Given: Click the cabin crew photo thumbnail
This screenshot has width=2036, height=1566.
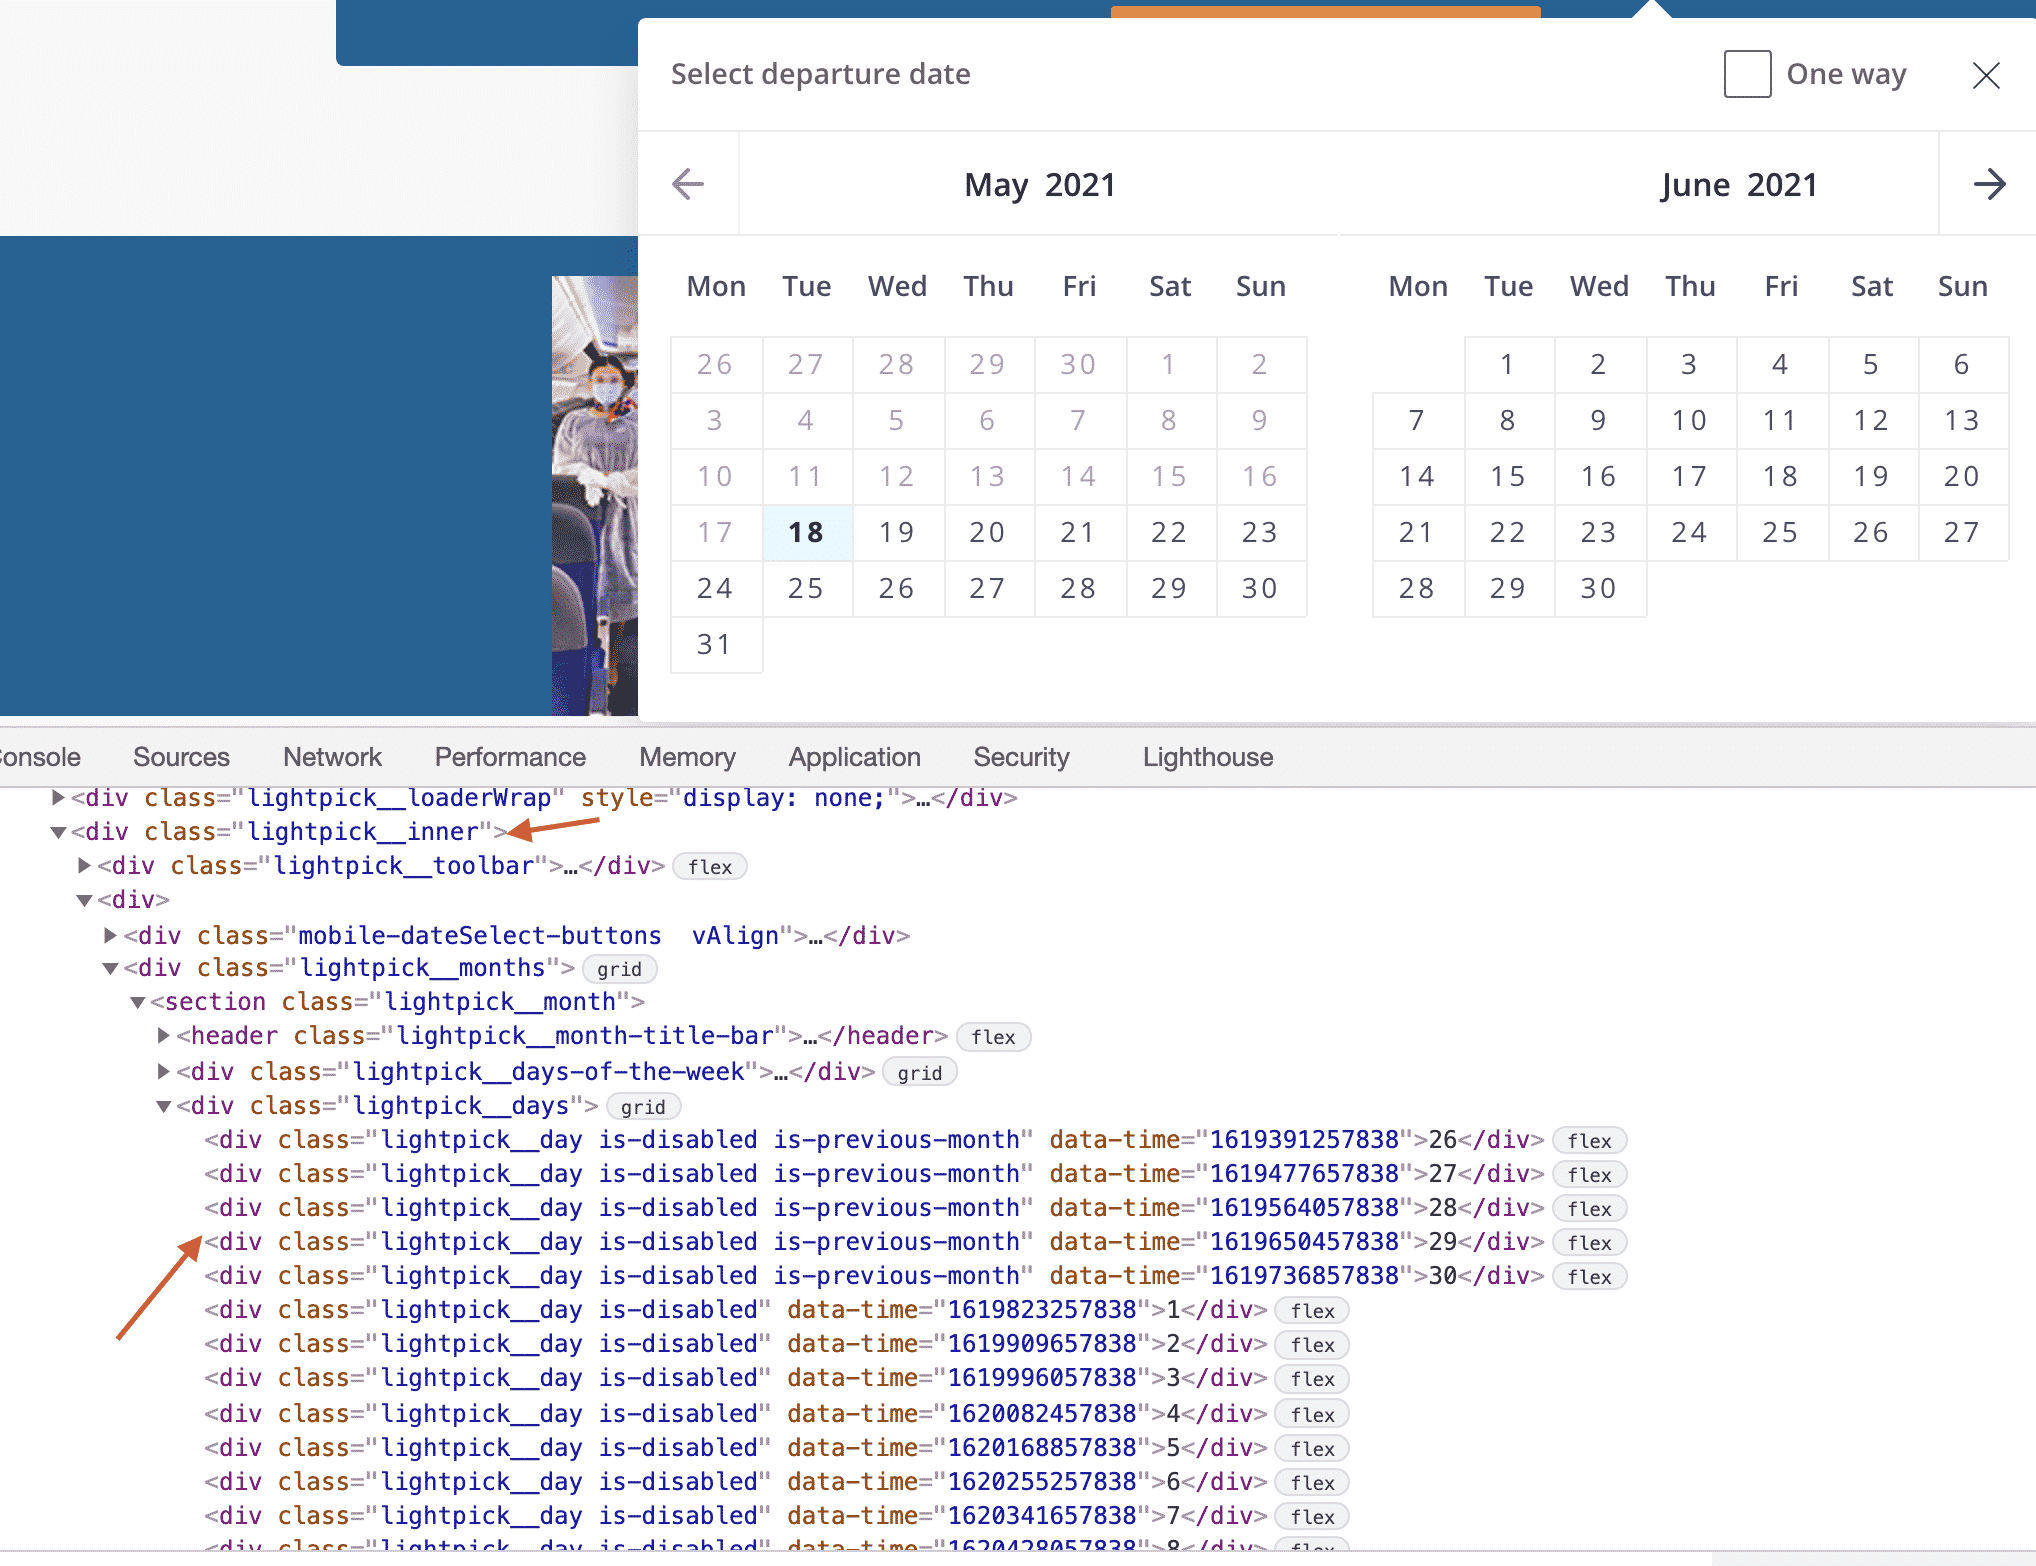Looking at the screenshot, I should pos(595,495).
